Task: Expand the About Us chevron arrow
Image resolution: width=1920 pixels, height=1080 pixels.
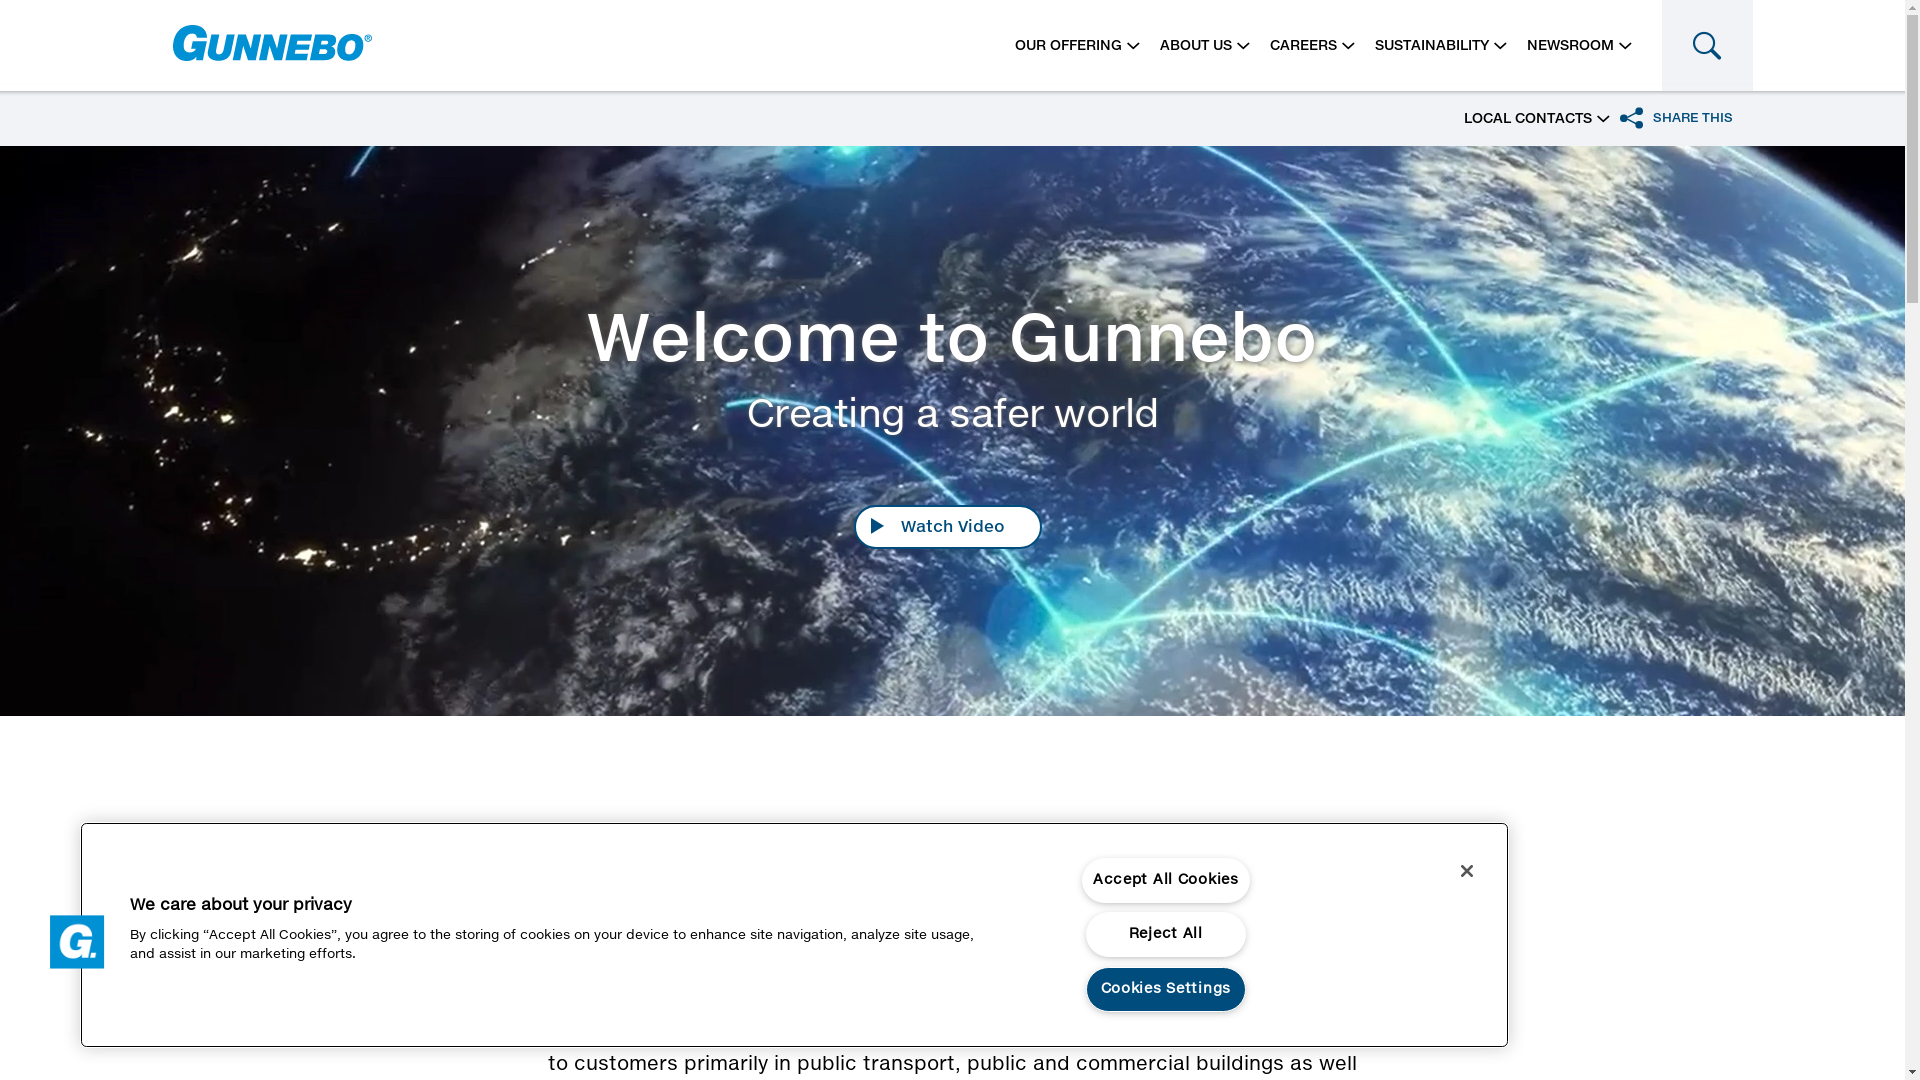Action: coord(1243,47)
